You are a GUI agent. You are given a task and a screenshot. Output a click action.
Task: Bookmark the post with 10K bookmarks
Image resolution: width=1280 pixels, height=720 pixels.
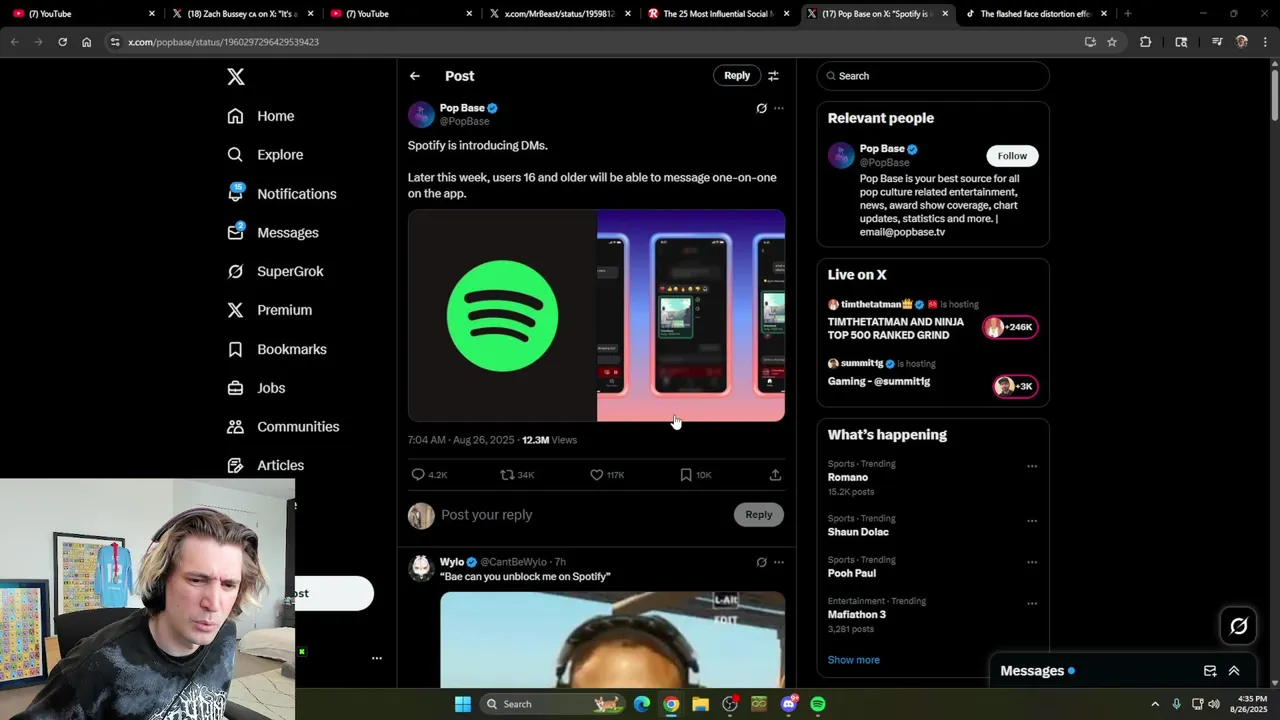pyautogui.click(x=686, y=475)
